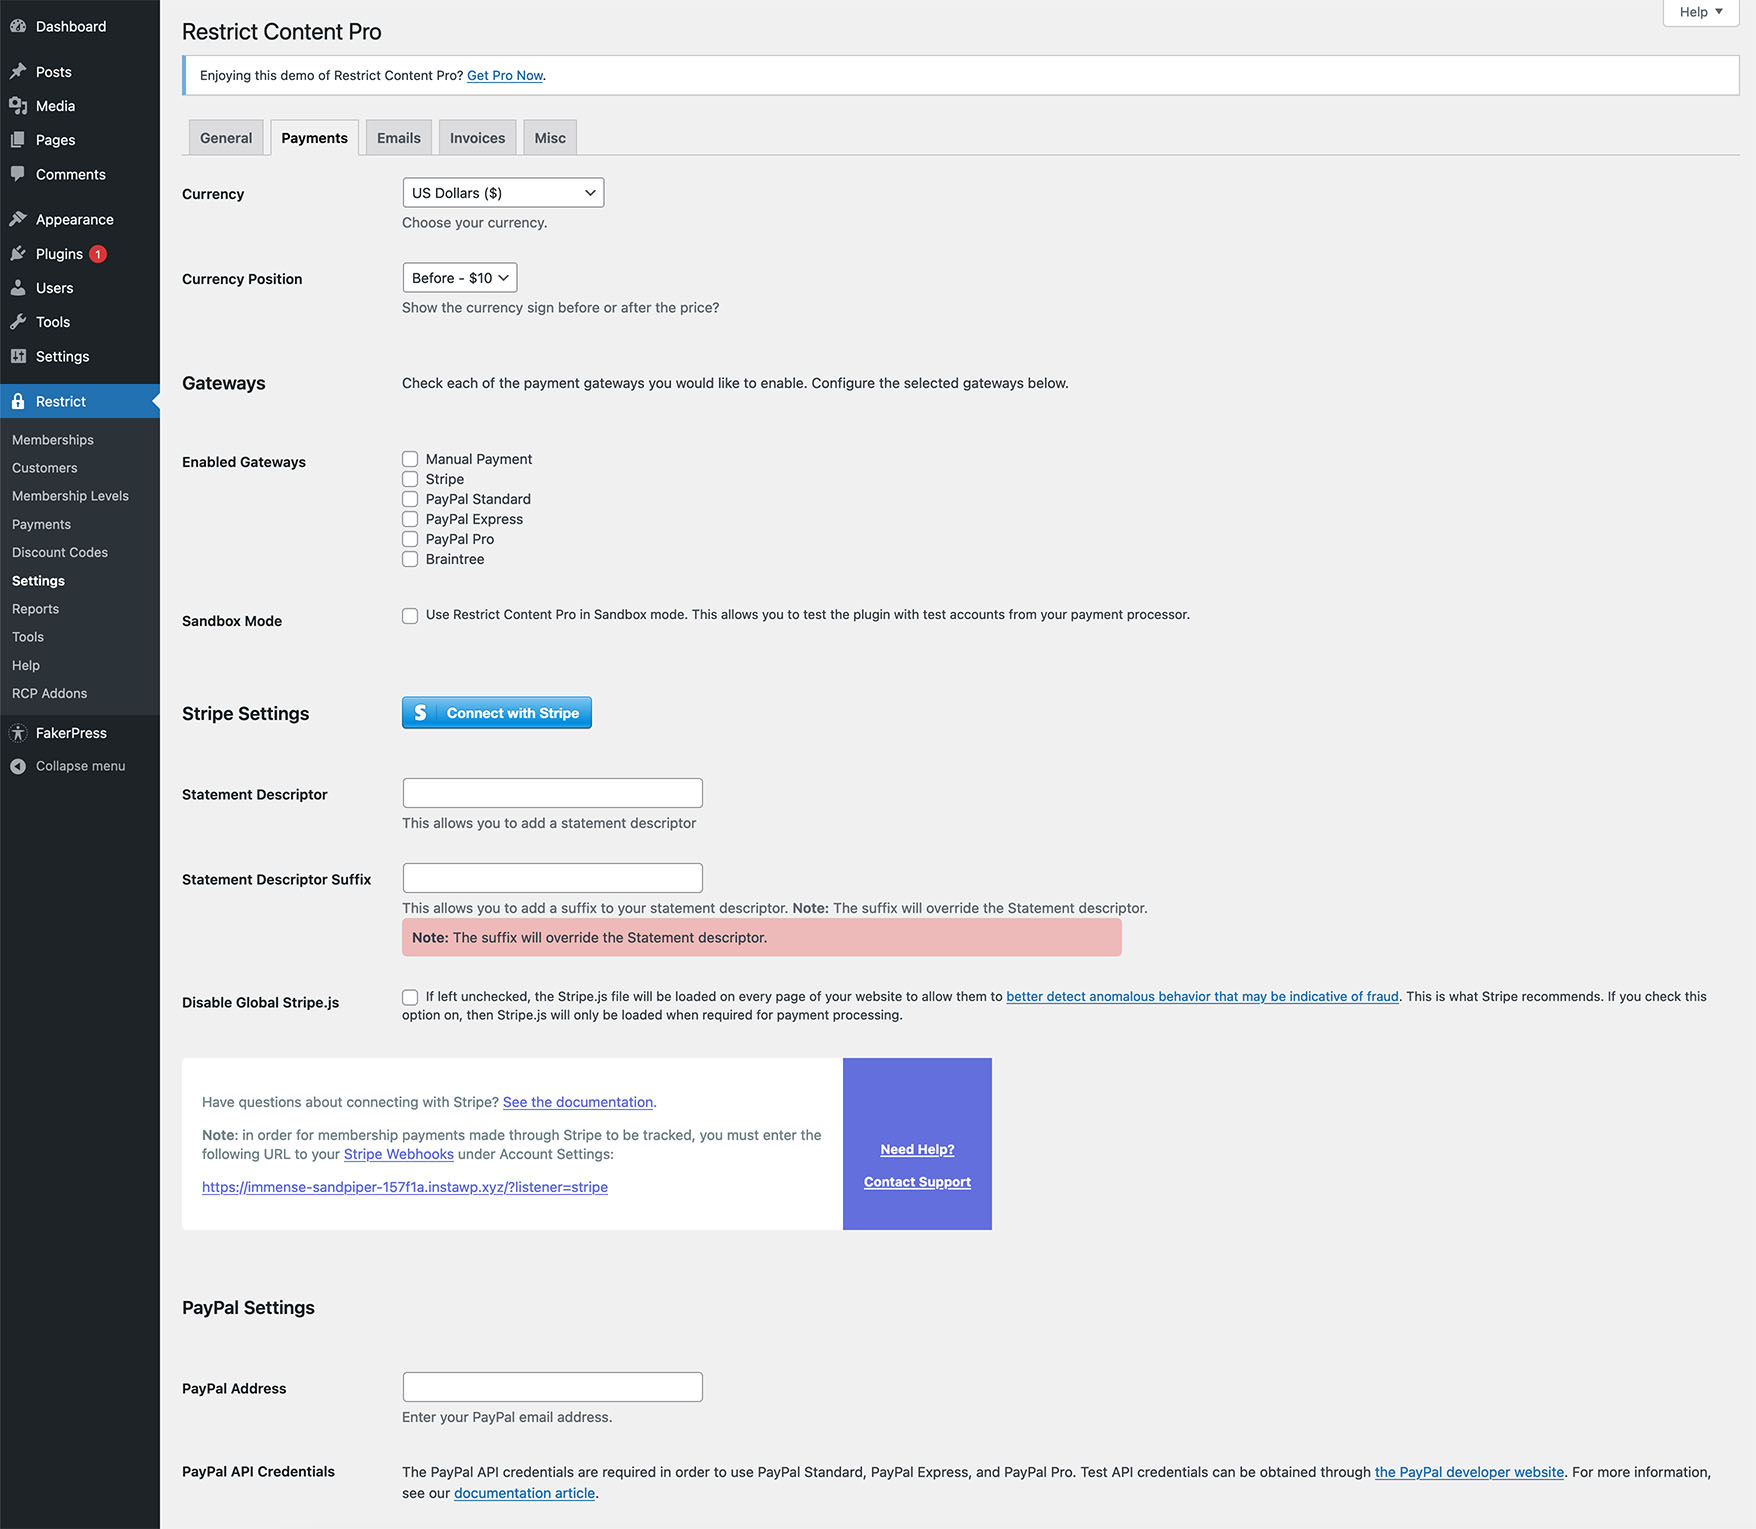Screen dimensions: 1756x1529
Task: Toggle the Sandbox Mode checkbox
Action: pyautogui.click(x=410, y=615)
